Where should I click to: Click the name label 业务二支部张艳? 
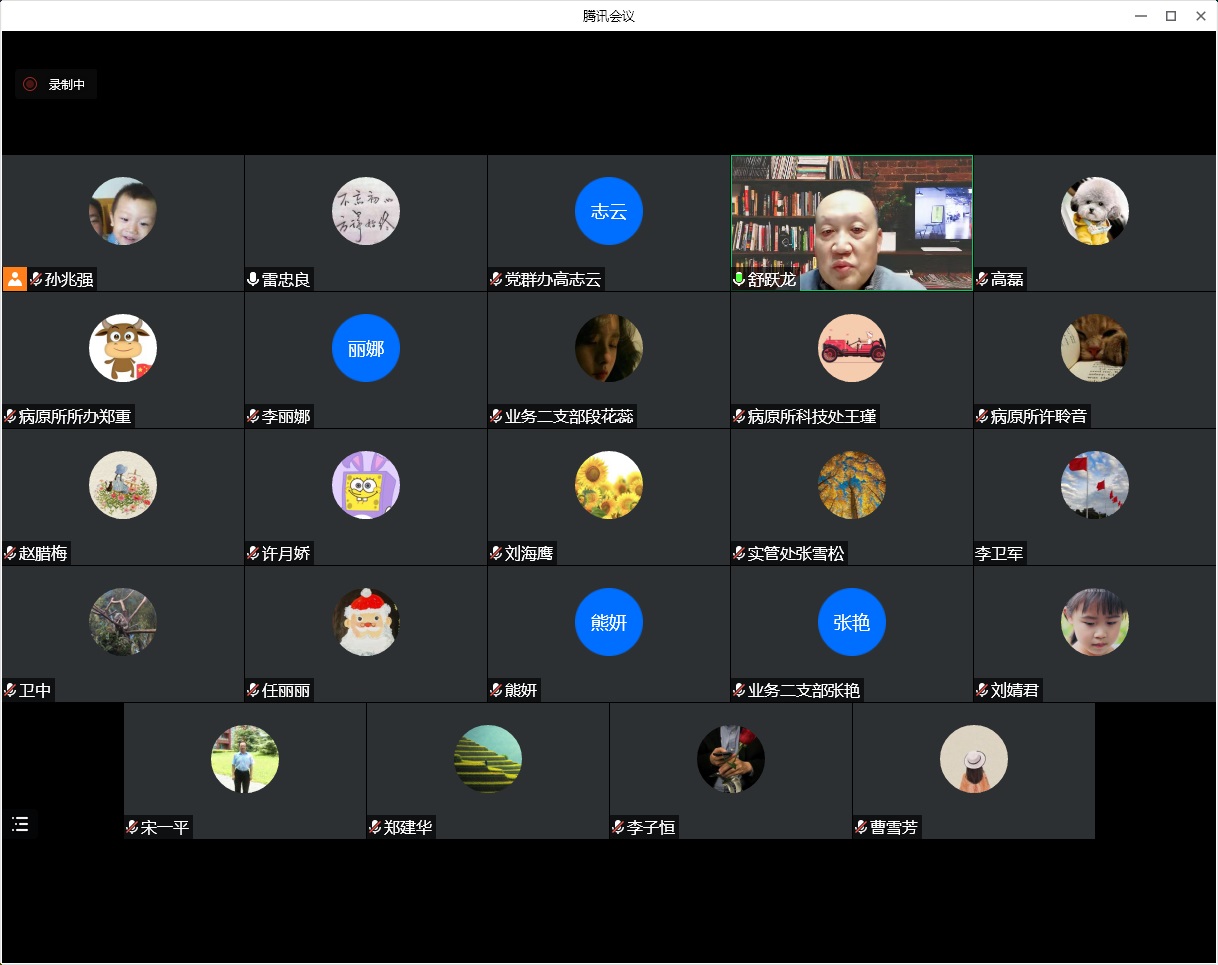point(804,690)
